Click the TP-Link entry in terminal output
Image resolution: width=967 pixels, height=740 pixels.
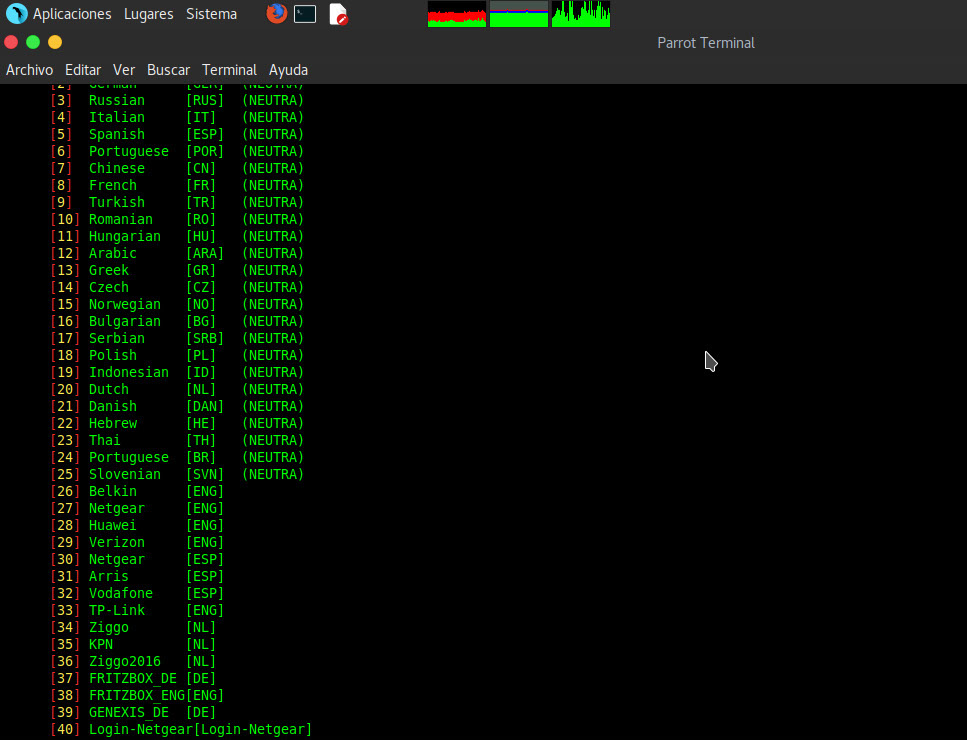[116, 610]
